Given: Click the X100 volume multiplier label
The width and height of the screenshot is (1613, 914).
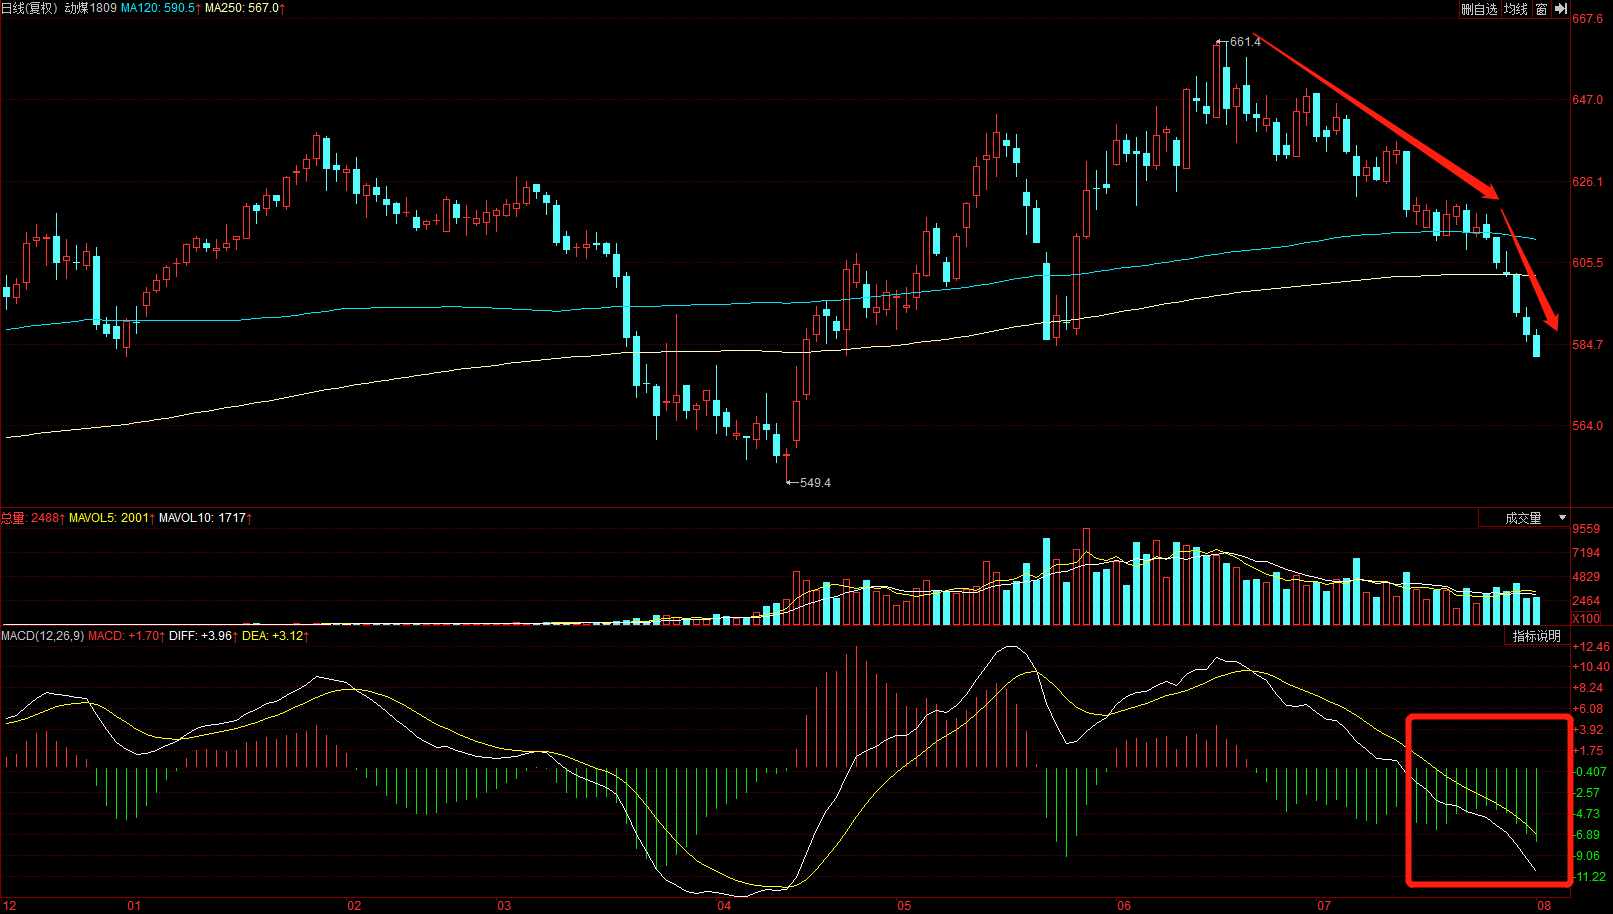Looking at the screenshot, I should click(1586, 619).
